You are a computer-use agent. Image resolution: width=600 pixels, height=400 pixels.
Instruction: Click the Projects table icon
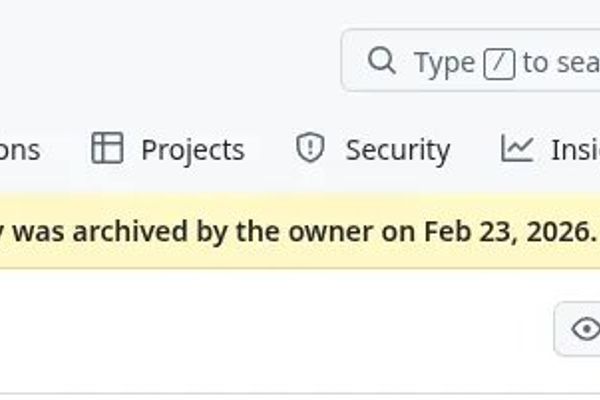[x=107, y=149]
